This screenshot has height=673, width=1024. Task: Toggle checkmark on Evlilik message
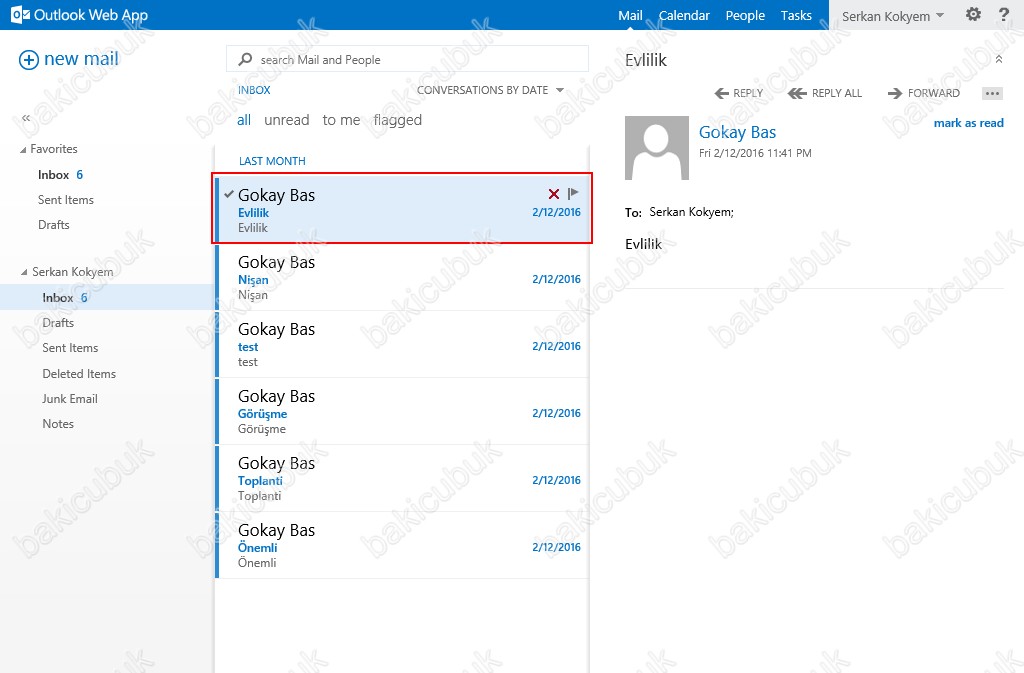click(x=229, y=194)
